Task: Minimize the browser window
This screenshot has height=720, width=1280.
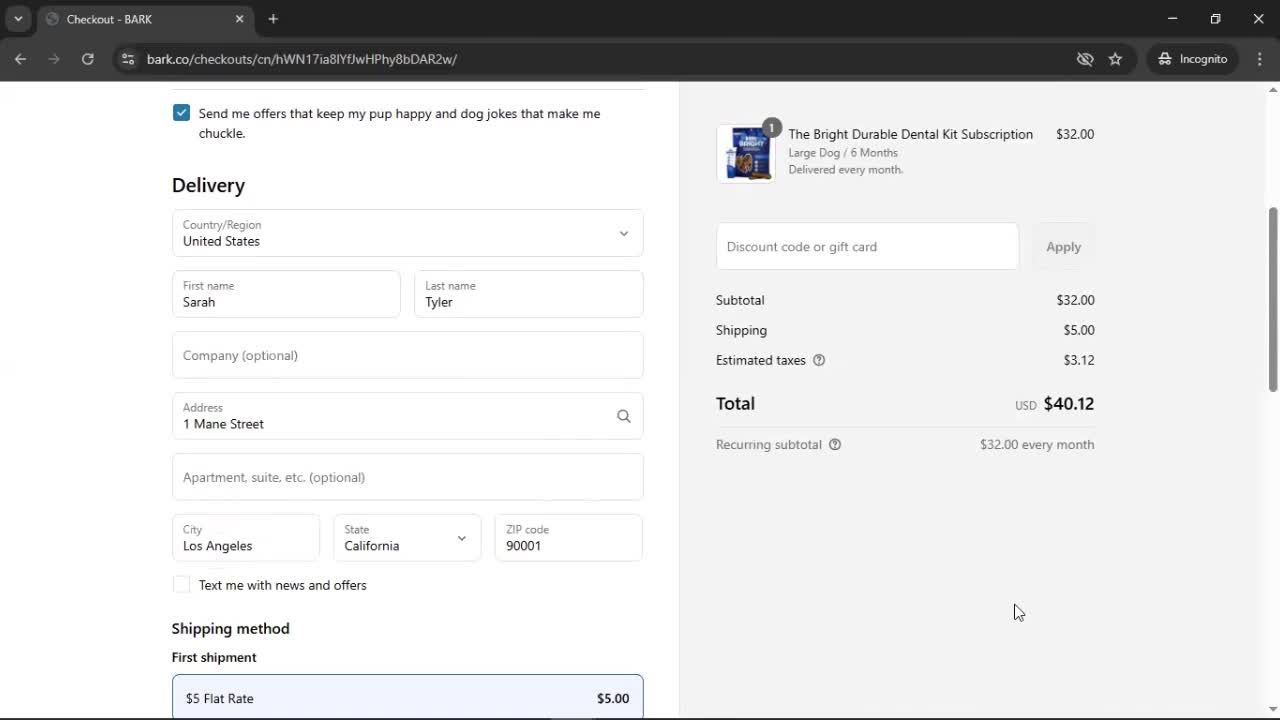Action: point(1173,19)
